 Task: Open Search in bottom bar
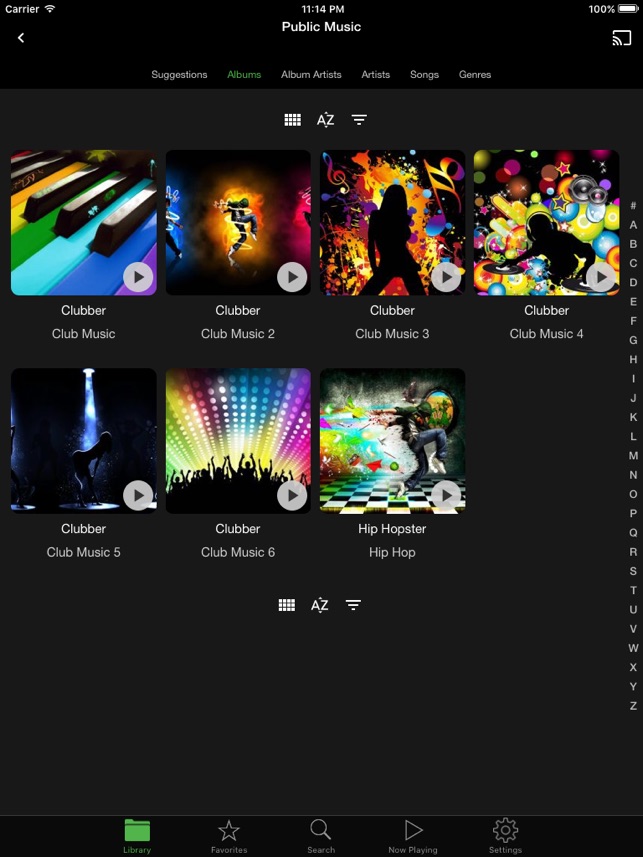[321, 836]
